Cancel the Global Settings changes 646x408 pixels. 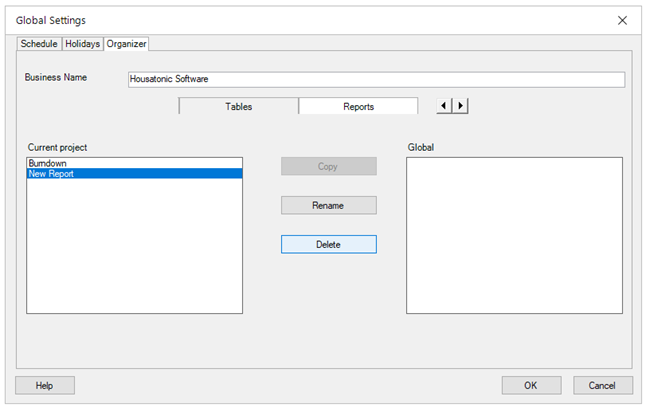(602, 385)
